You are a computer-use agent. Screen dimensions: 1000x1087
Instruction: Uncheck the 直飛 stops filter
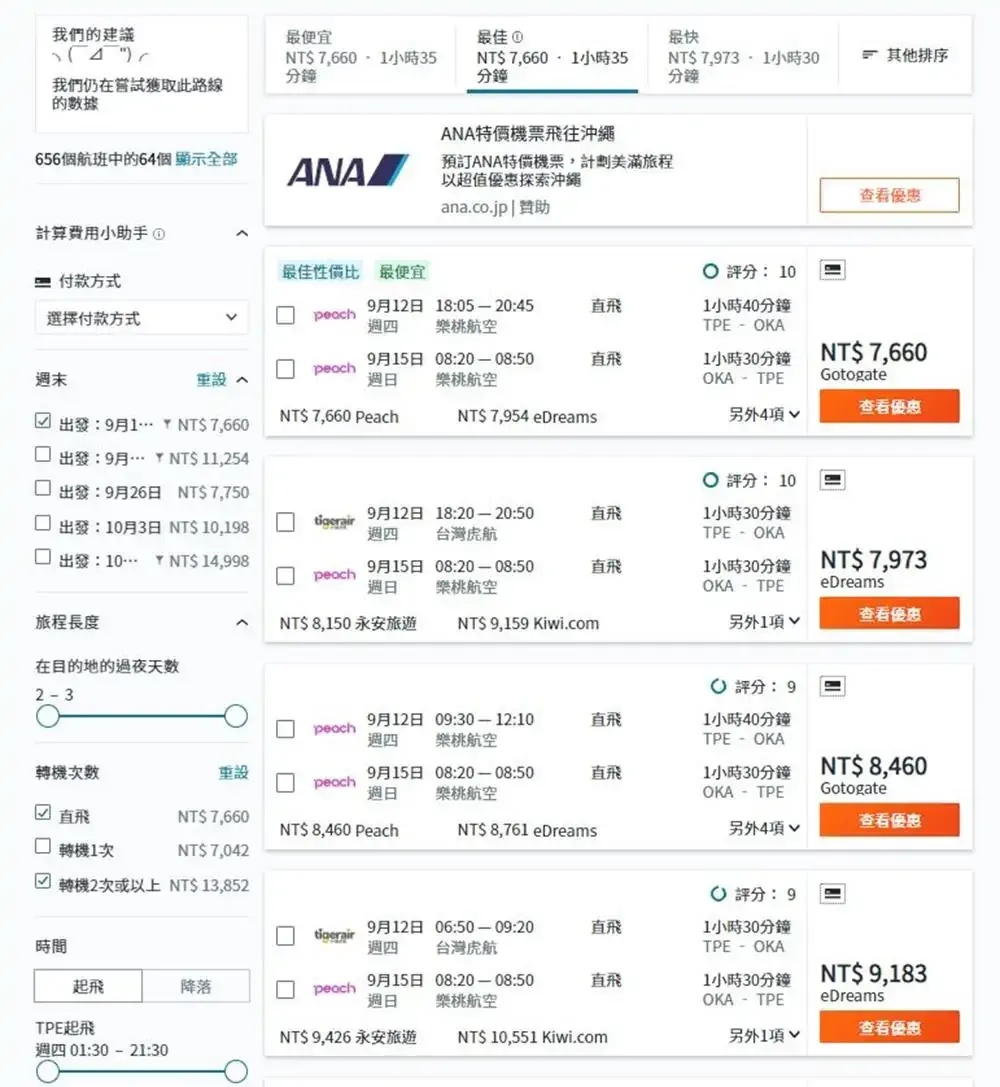[43, 812]
